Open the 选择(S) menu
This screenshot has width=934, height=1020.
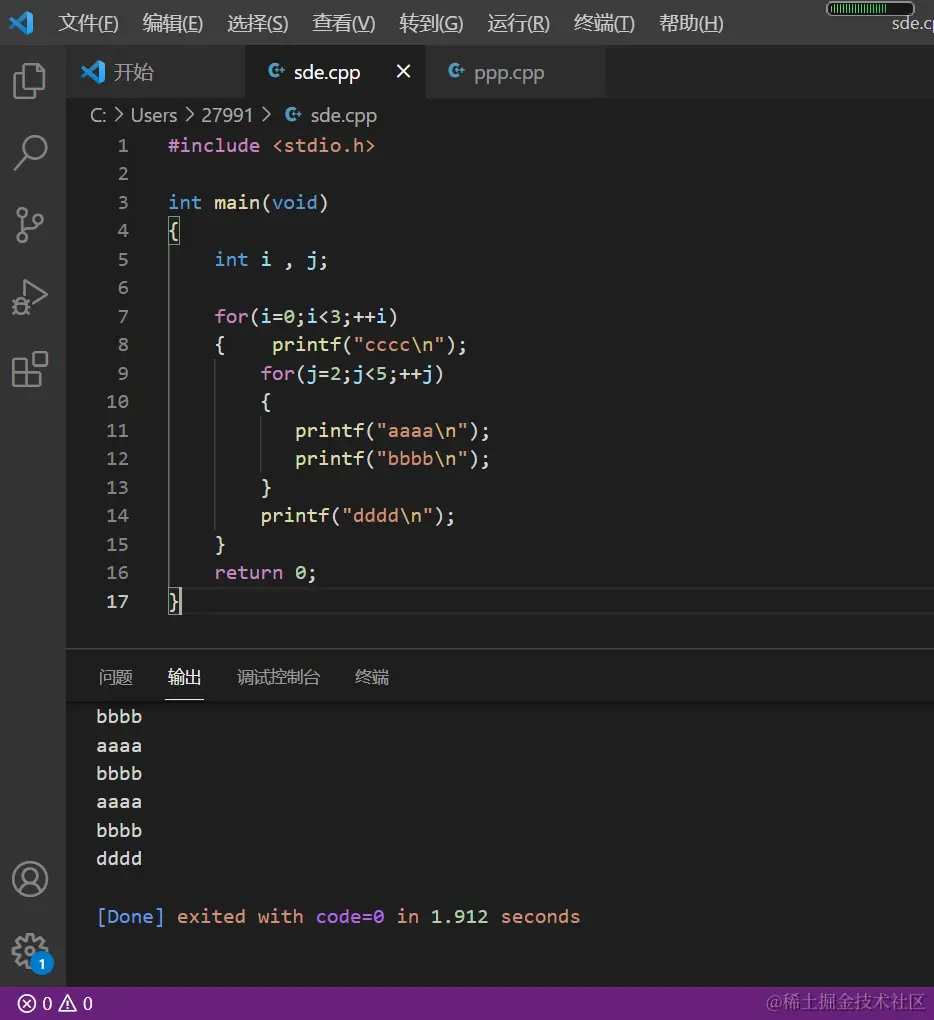(x=258, y=23)
